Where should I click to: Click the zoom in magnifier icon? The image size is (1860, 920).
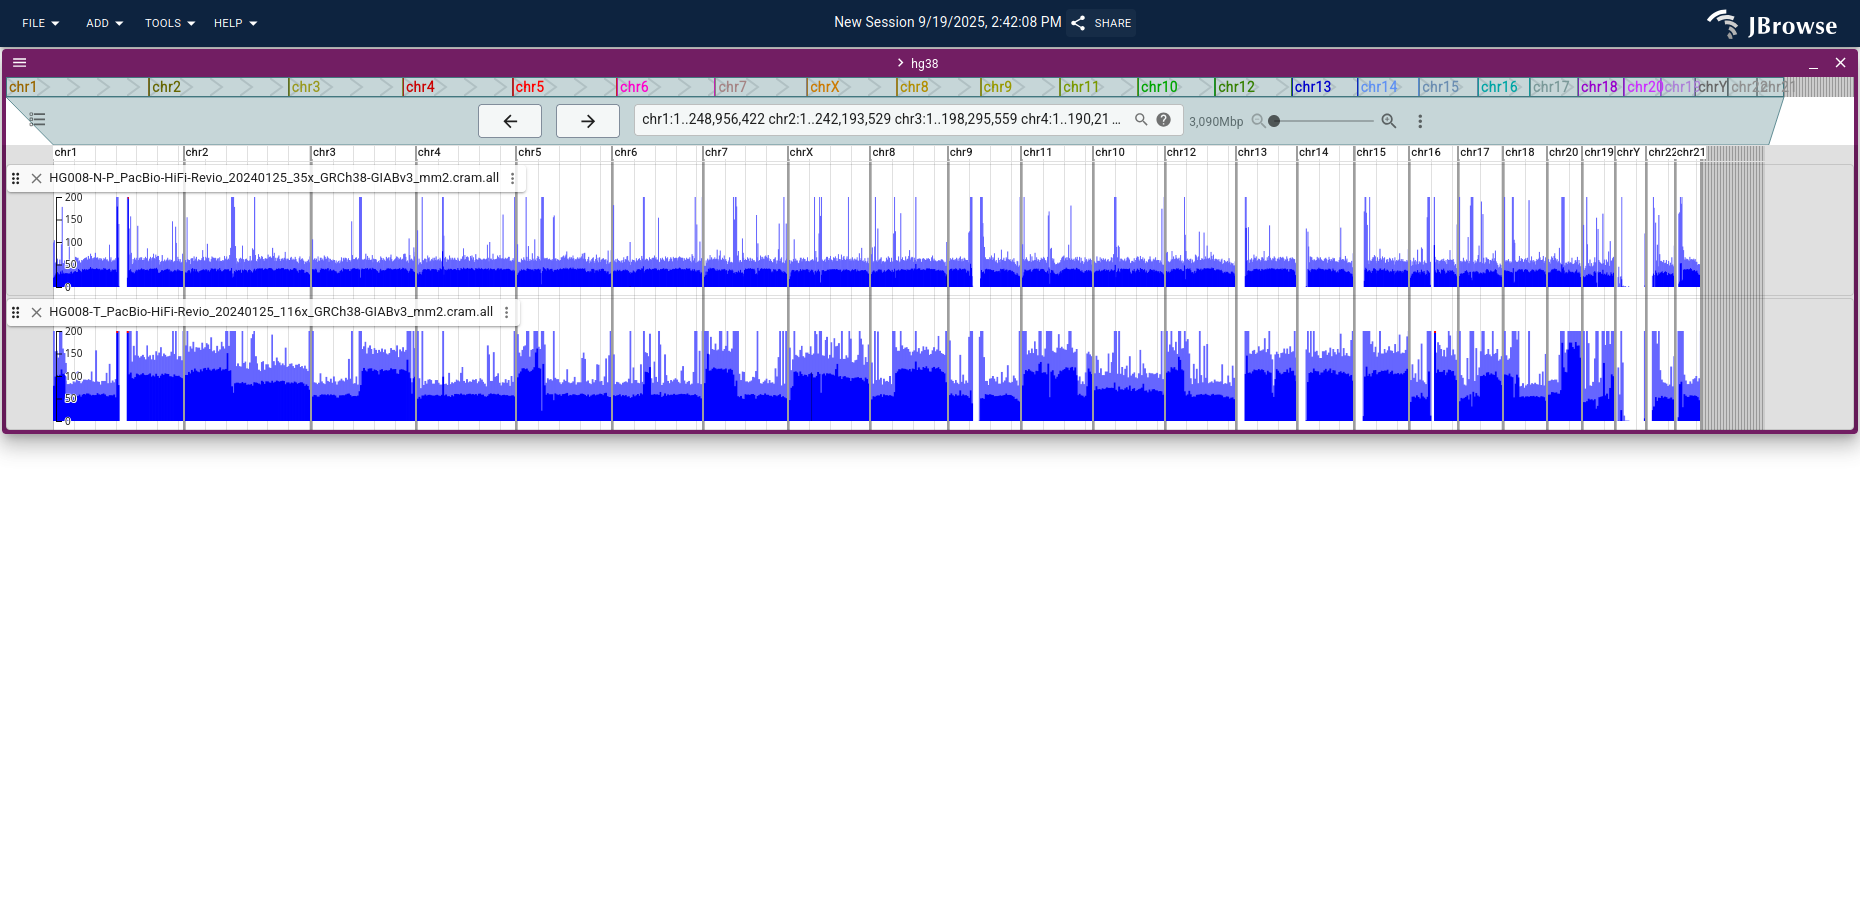pos(1389,121)
